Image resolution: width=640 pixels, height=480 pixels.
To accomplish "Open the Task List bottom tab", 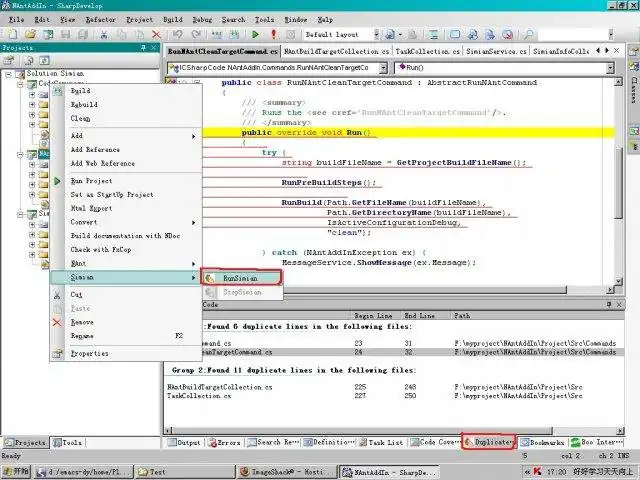I will [x=381, y=442].
